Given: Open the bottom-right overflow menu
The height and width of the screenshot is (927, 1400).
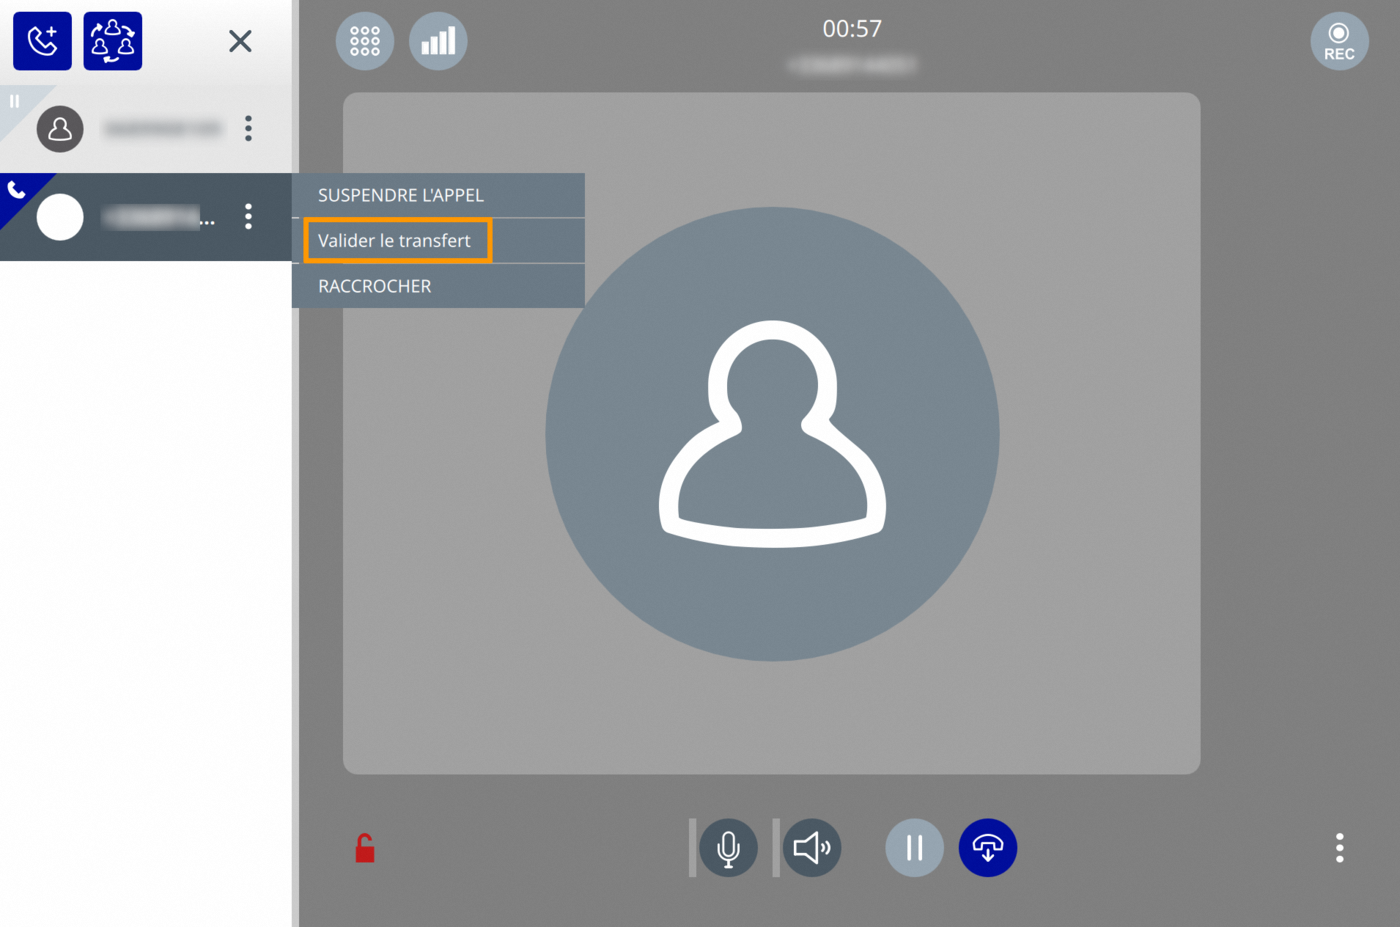Looking at the screenshot, I should pyautogui.click(x=1339, y=847).
